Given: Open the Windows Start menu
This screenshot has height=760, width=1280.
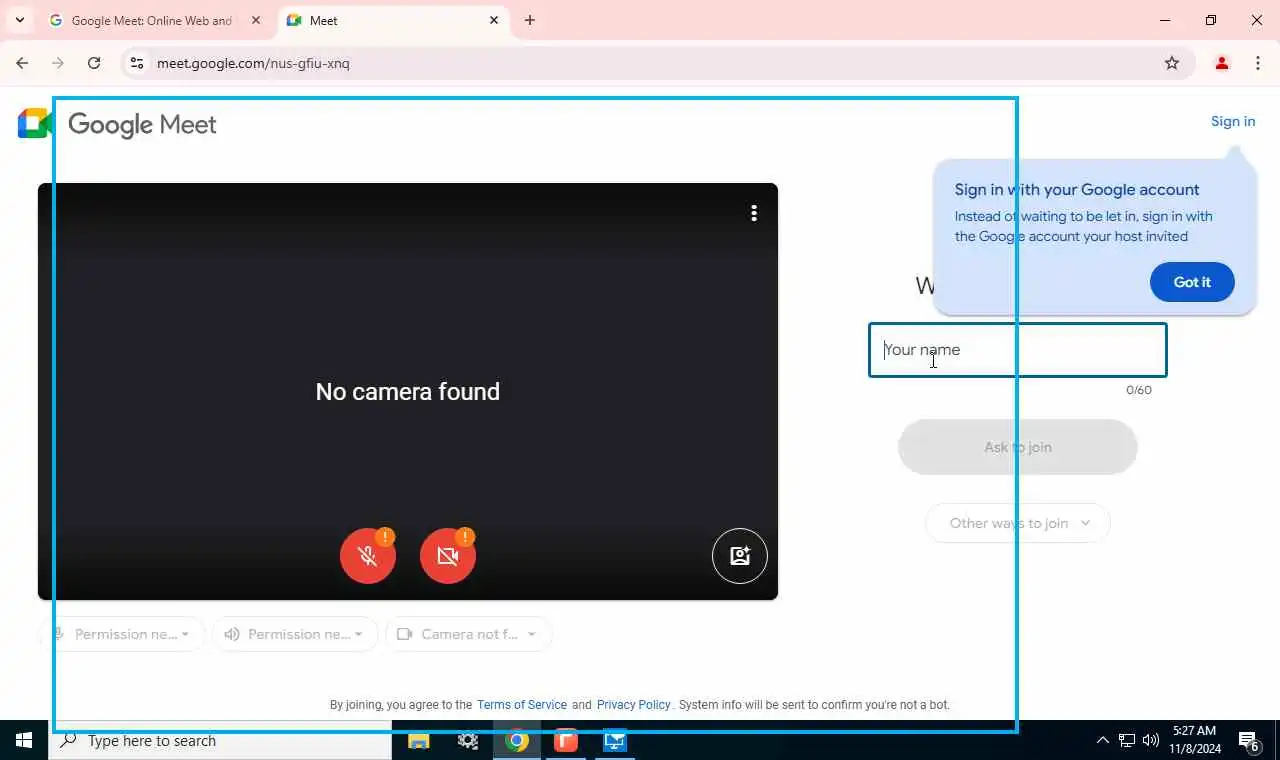Looking at the screenshot, I should [24, 741].
